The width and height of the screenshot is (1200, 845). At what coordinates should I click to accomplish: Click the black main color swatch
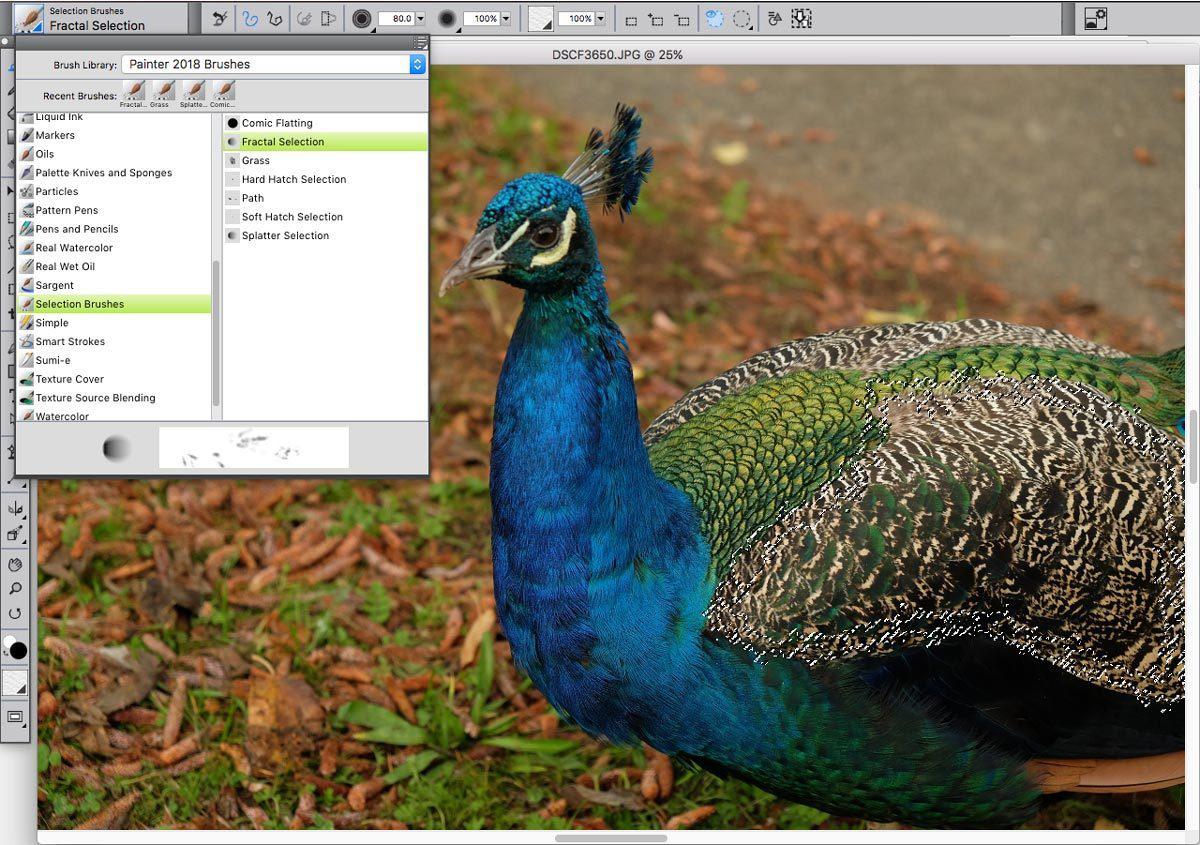click(17, 650)
